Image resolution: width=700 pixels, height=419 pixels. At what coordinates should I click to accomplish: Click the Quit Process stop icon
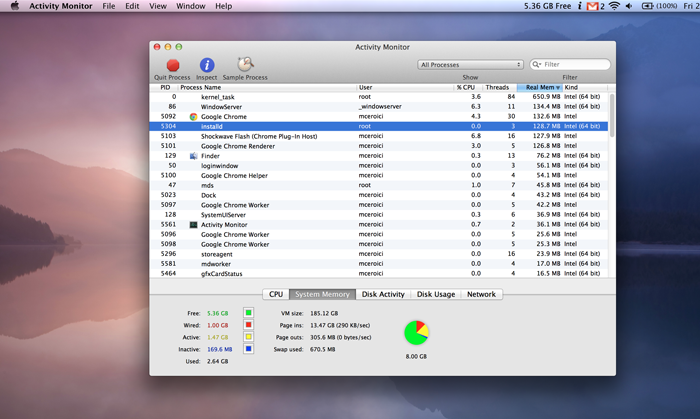(173, 65)
